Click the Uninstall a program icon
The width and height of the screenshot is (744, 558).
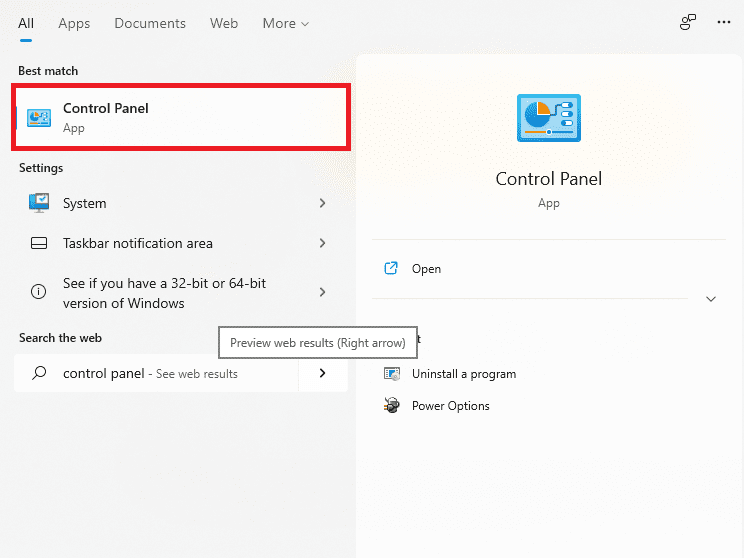[x=392, y=374]
